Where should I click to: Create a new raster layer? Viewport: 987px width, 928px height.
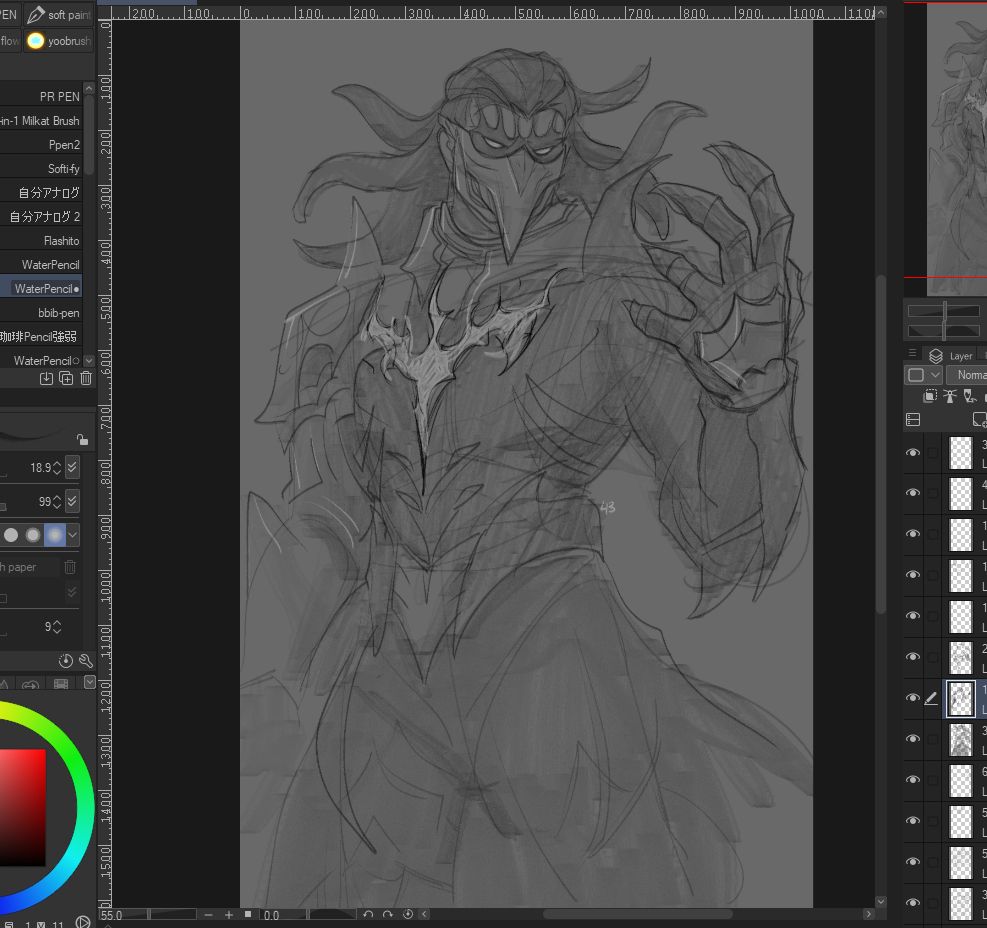point(979,419)
